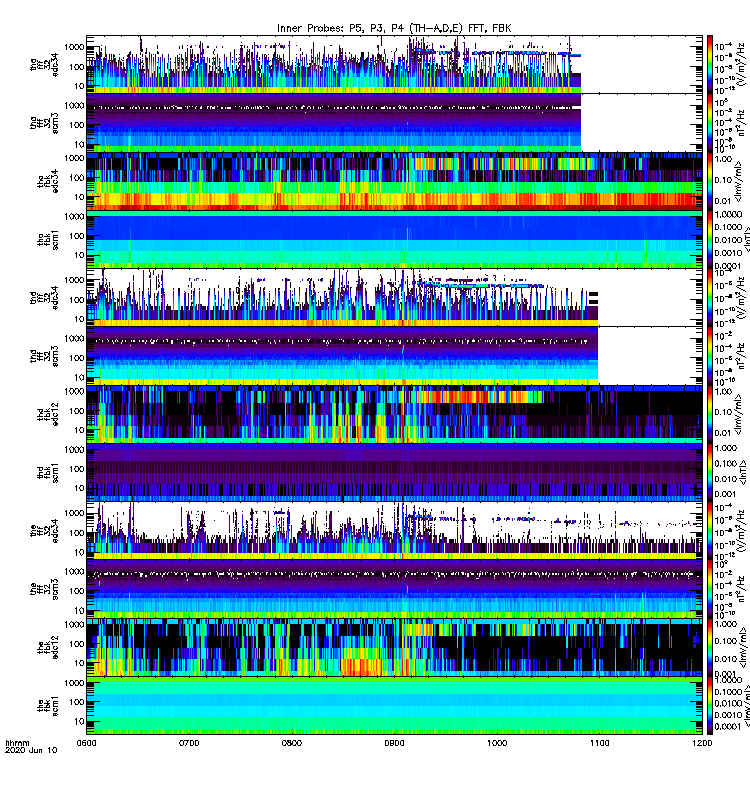This screenshot has width=750, height=800.
Task: Click the 1100 time axis label
Action: 599,743
